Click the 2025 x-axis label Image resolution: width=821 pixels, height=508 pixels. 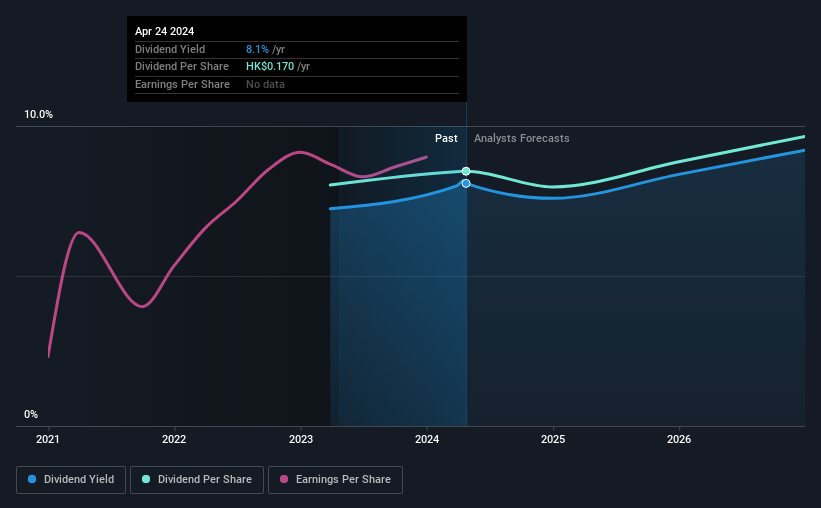[x=553, y=439]
